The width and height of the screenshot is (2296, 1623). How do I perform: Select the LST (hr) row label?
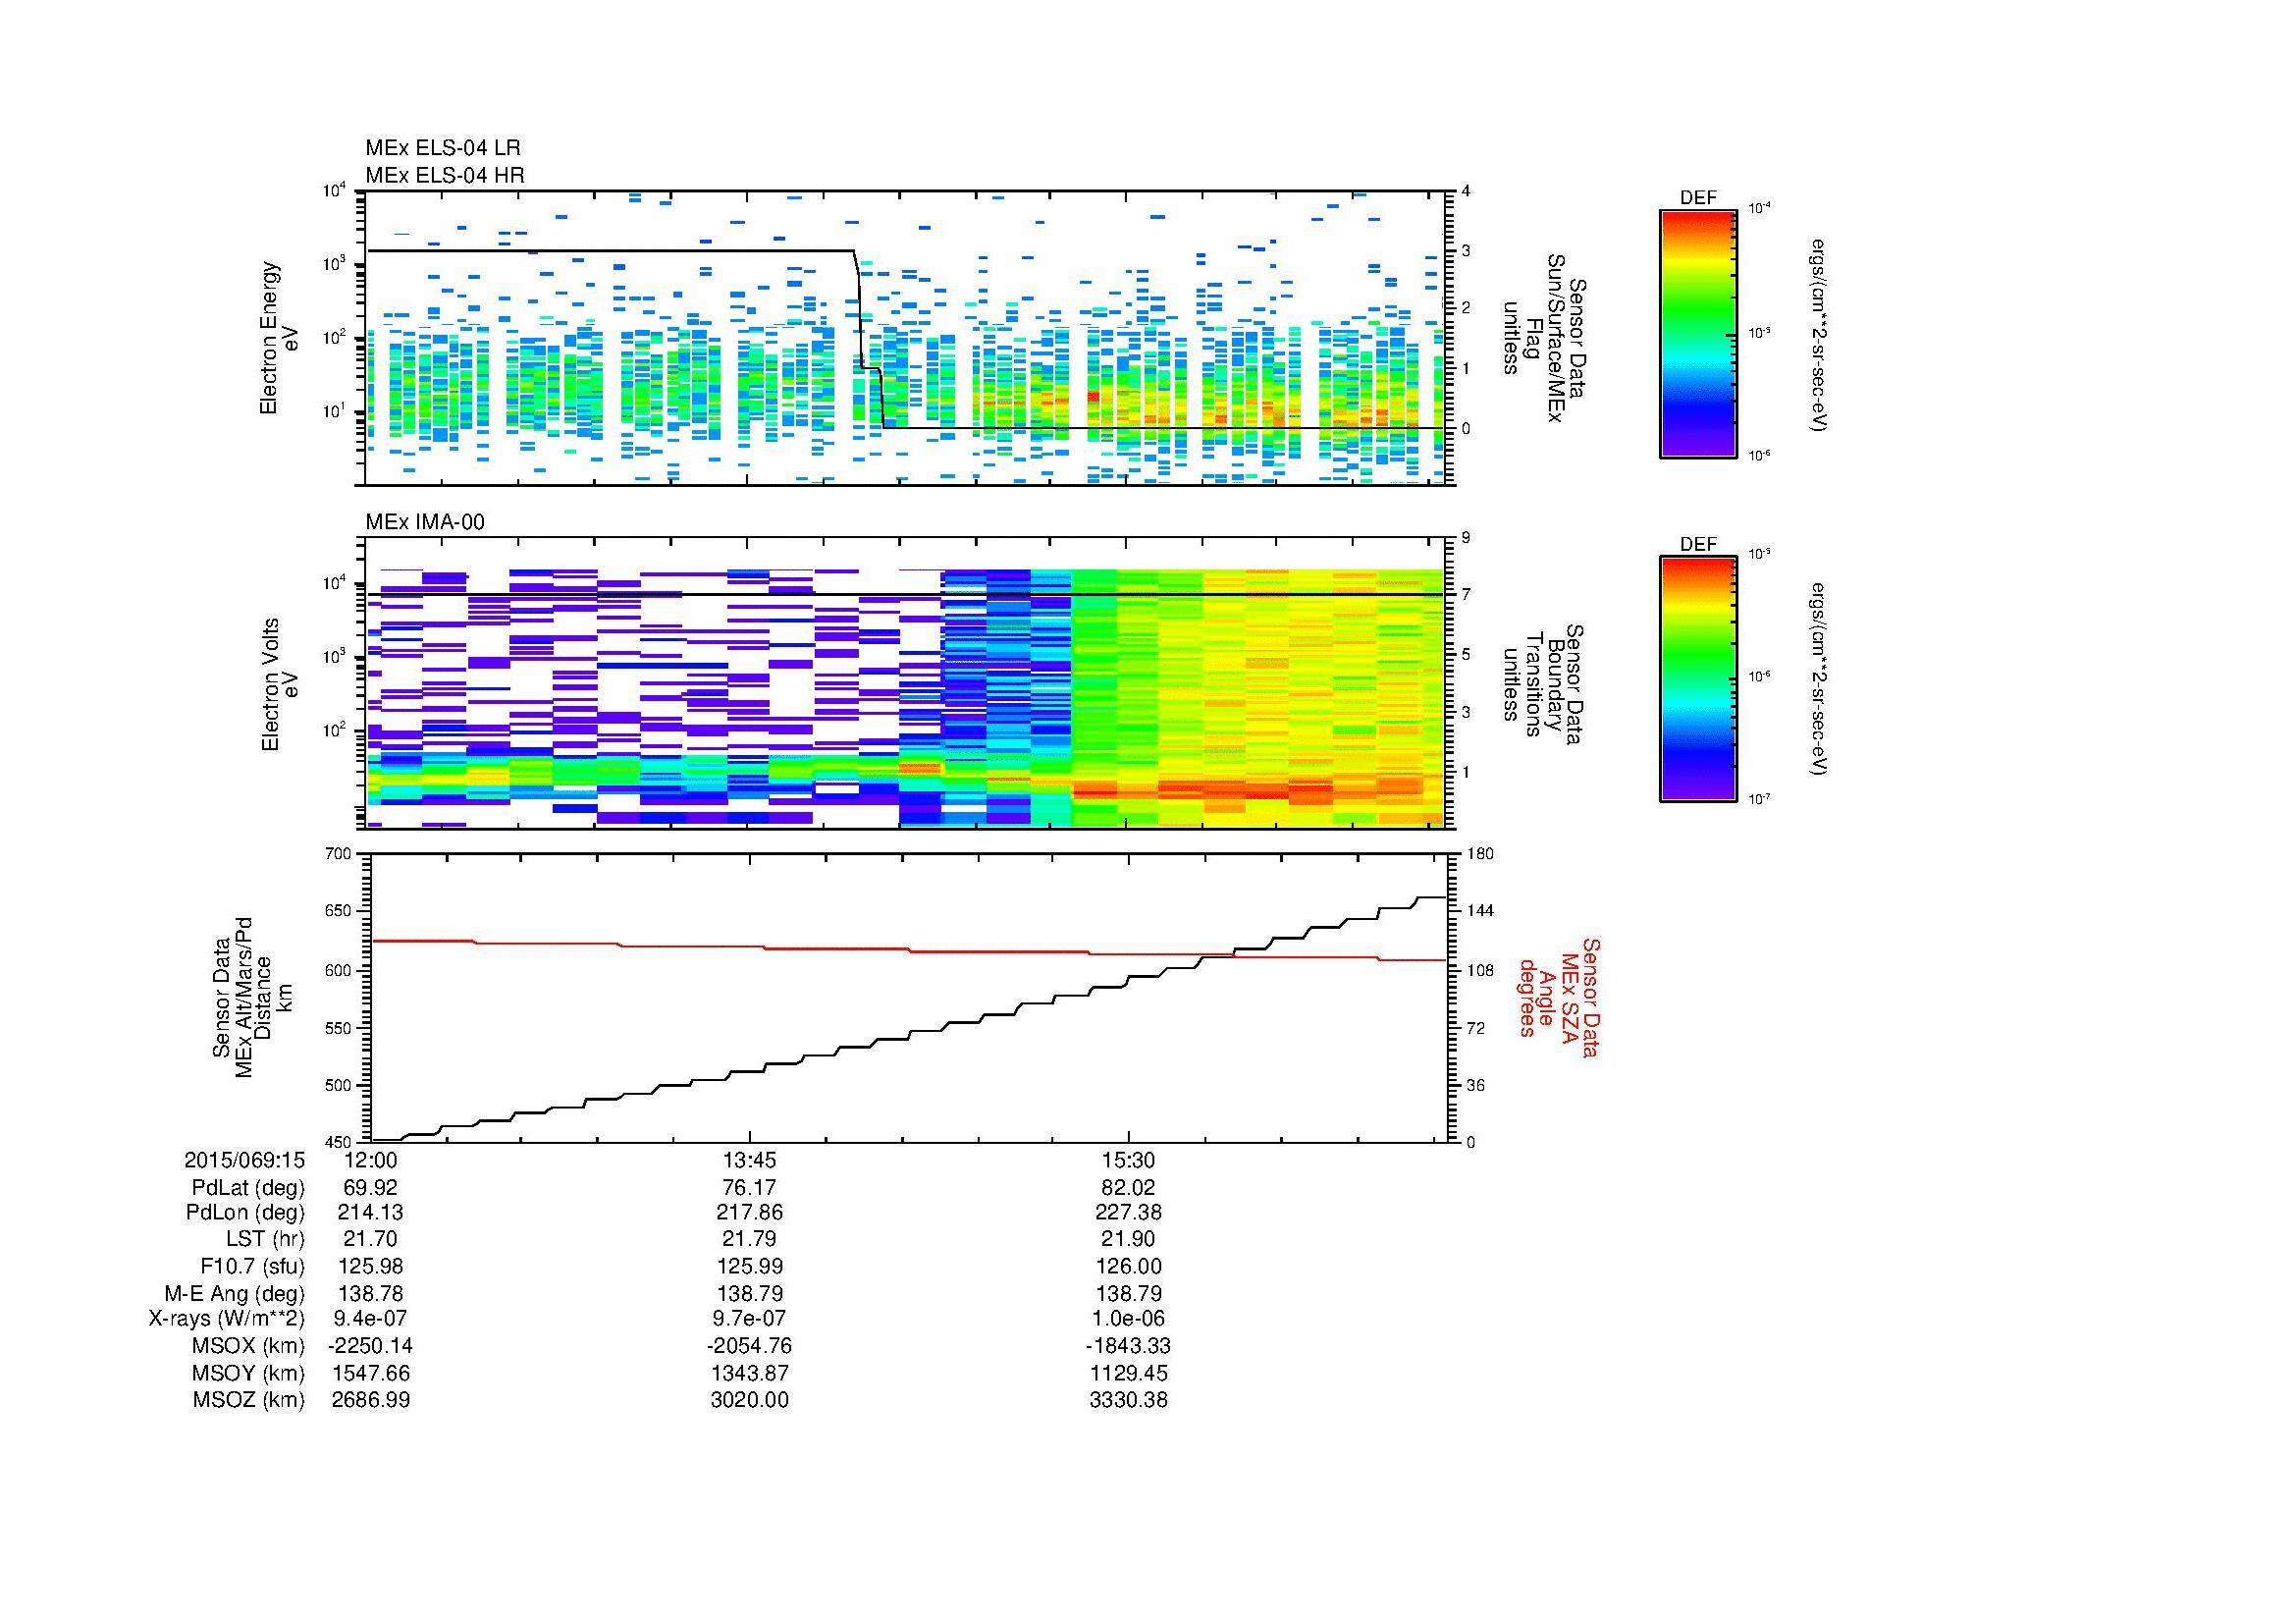(266, 1240)
